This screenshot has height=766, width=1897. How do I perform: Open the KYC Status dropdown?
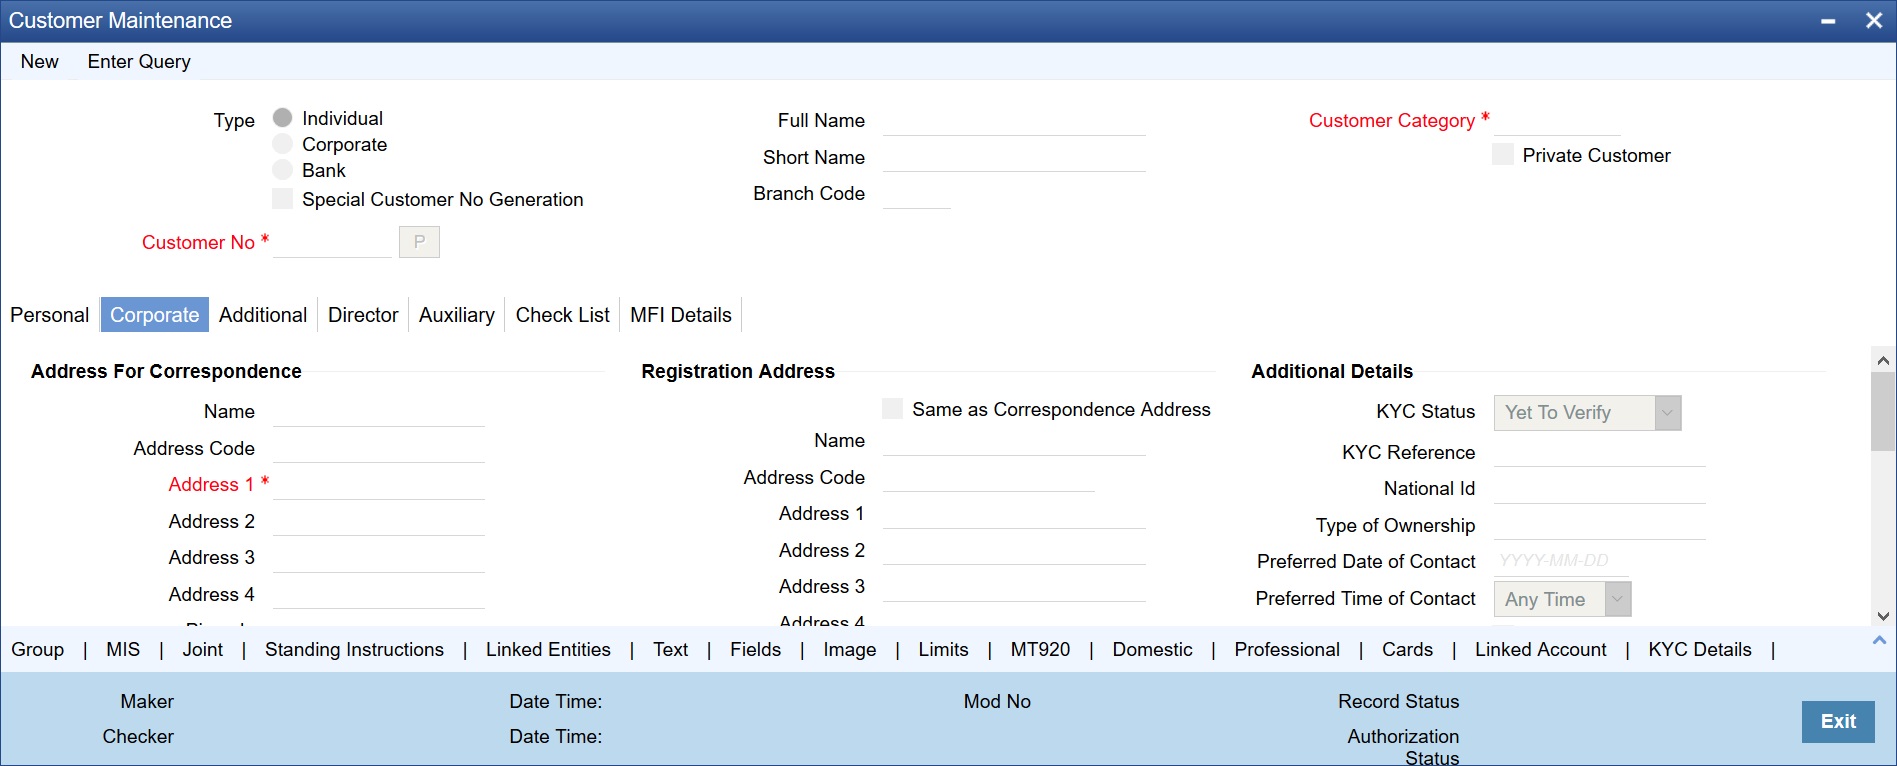click(1587, 413)
